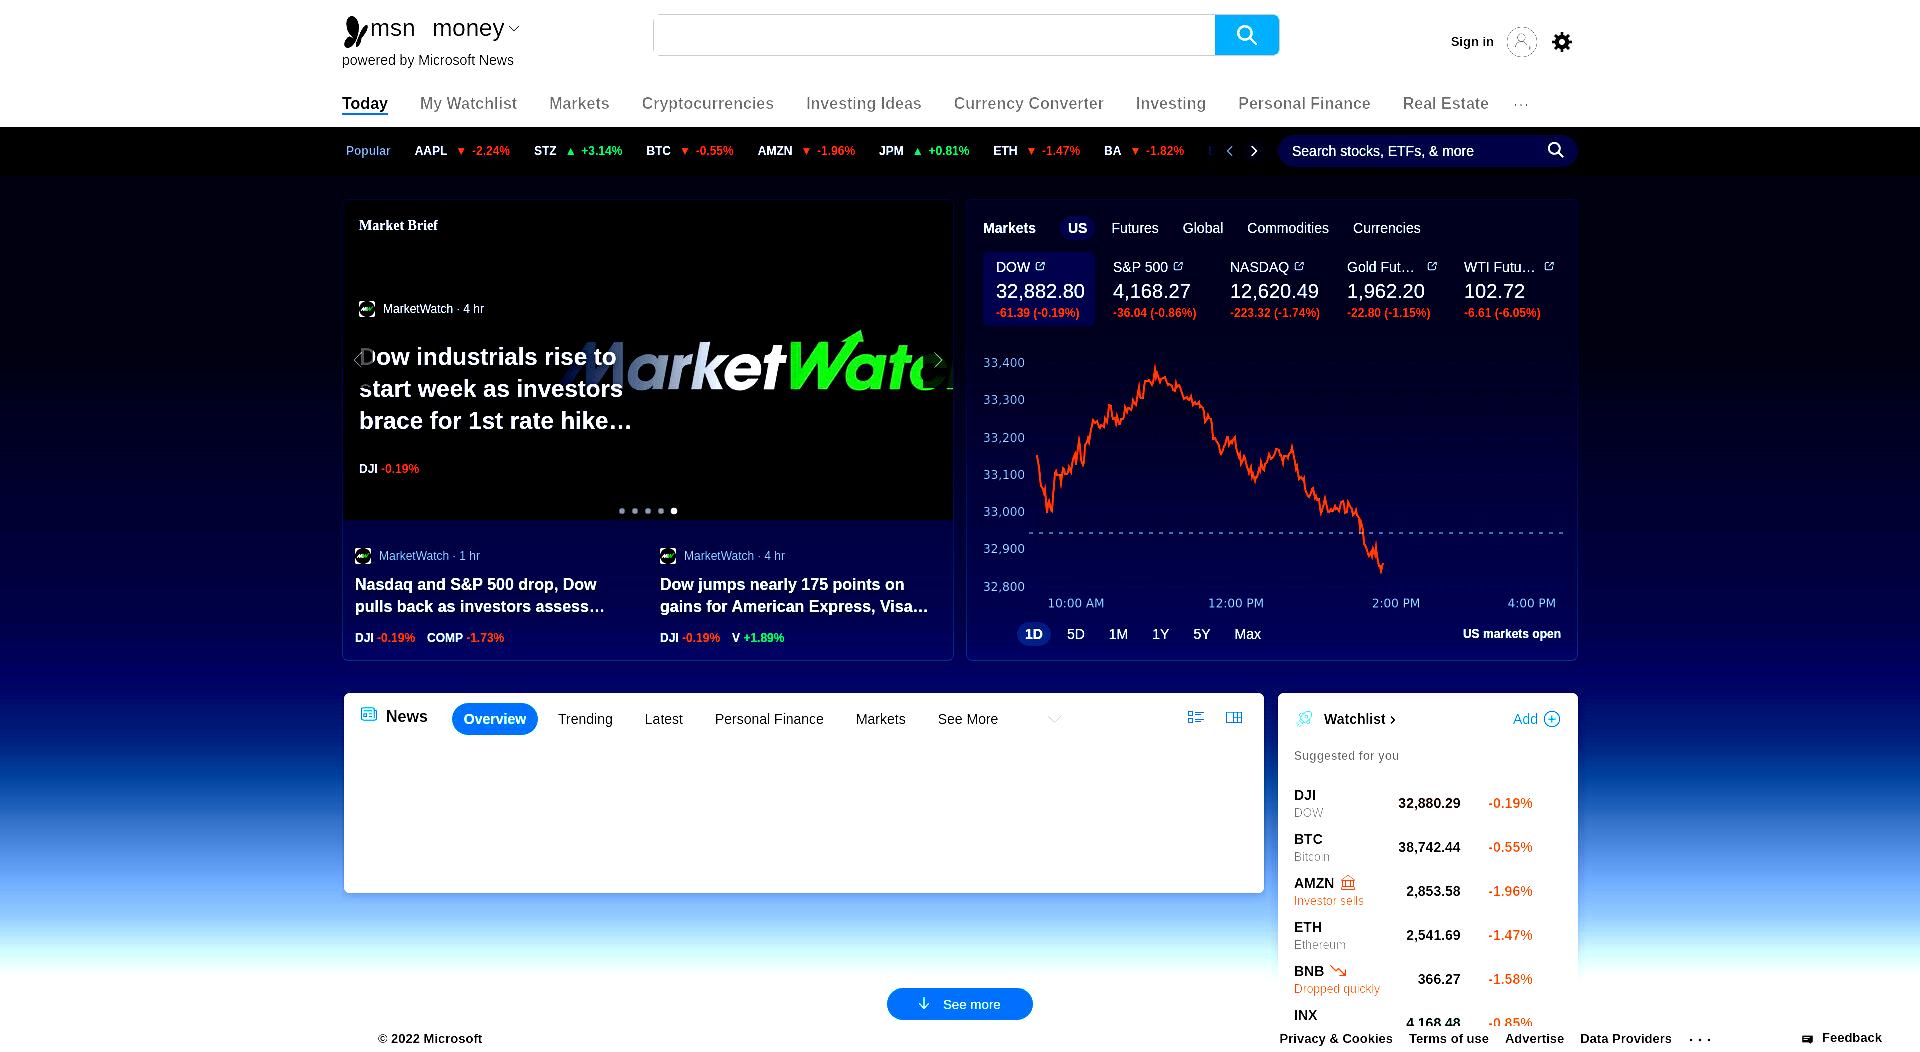Select the fifth carousel dot
The width and height of the screenshot is (1920, 1052).
pyautogui.click(x=674, y=511)
